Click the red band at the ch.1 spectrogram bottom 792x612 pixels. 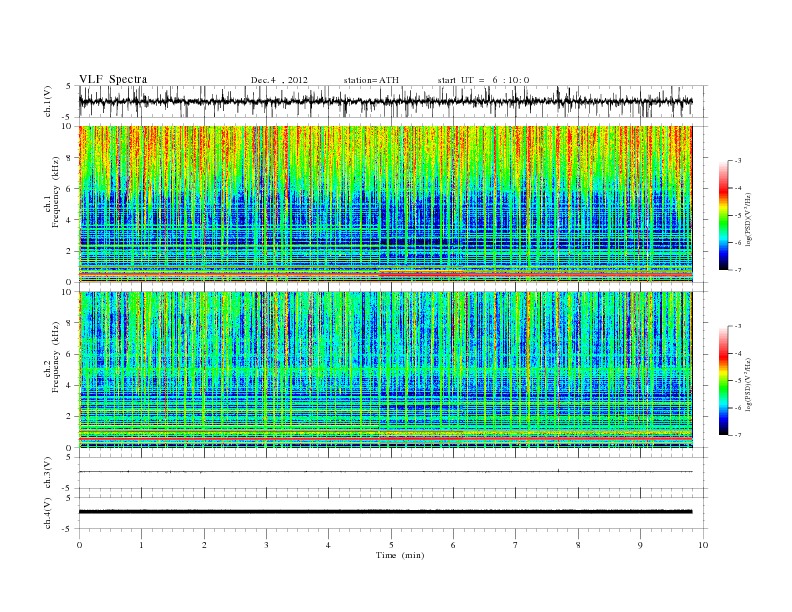(x=385, y=274)
